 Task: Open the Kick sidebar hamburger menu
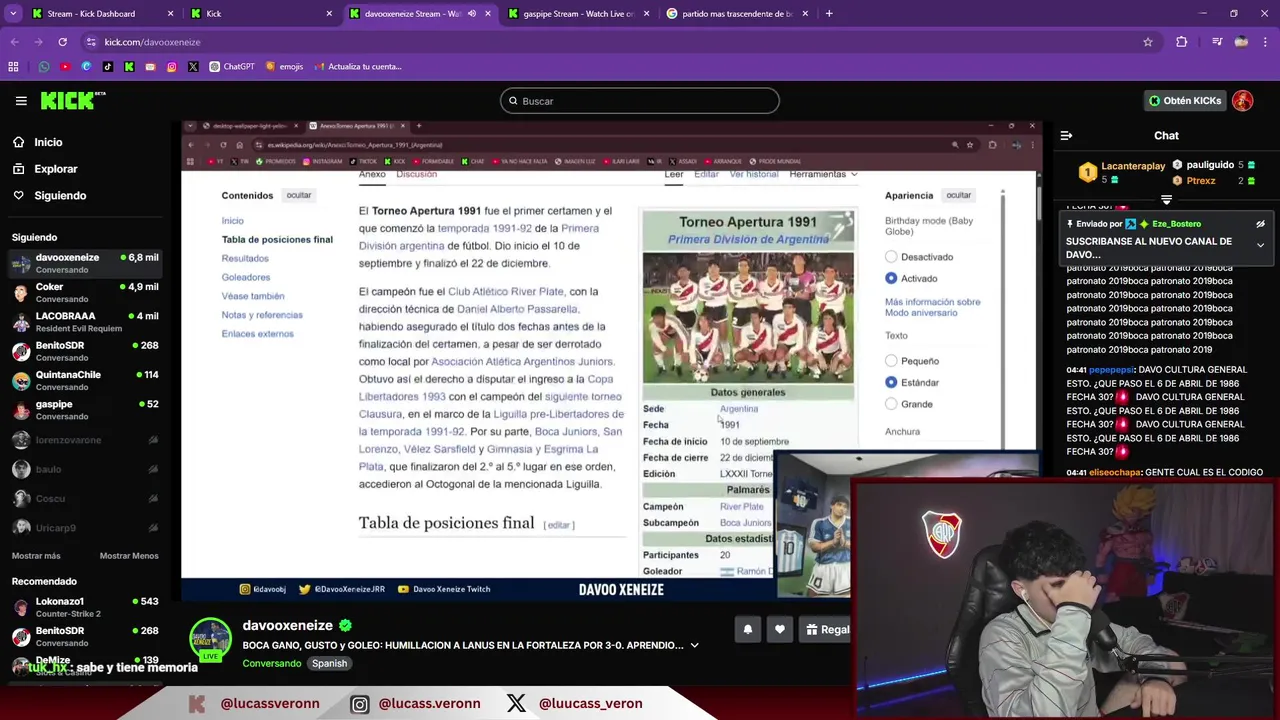pos(21,101)
